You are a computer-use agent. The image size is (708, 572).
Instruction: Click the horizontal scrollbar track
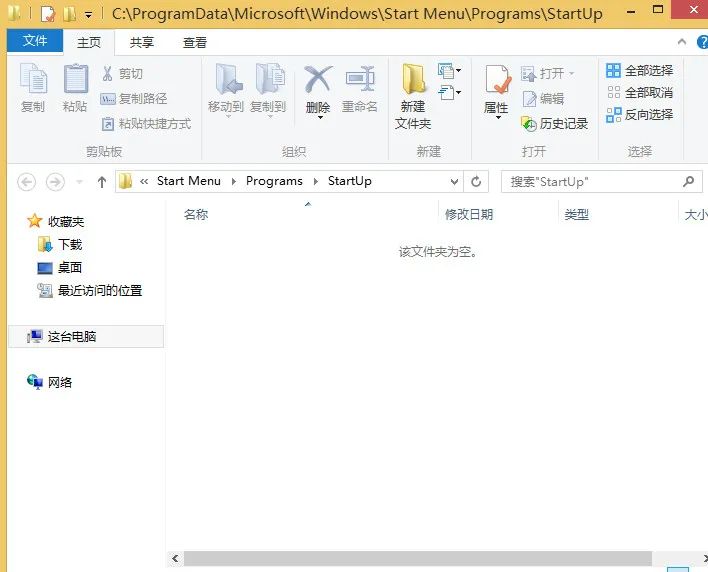point(418,558)
